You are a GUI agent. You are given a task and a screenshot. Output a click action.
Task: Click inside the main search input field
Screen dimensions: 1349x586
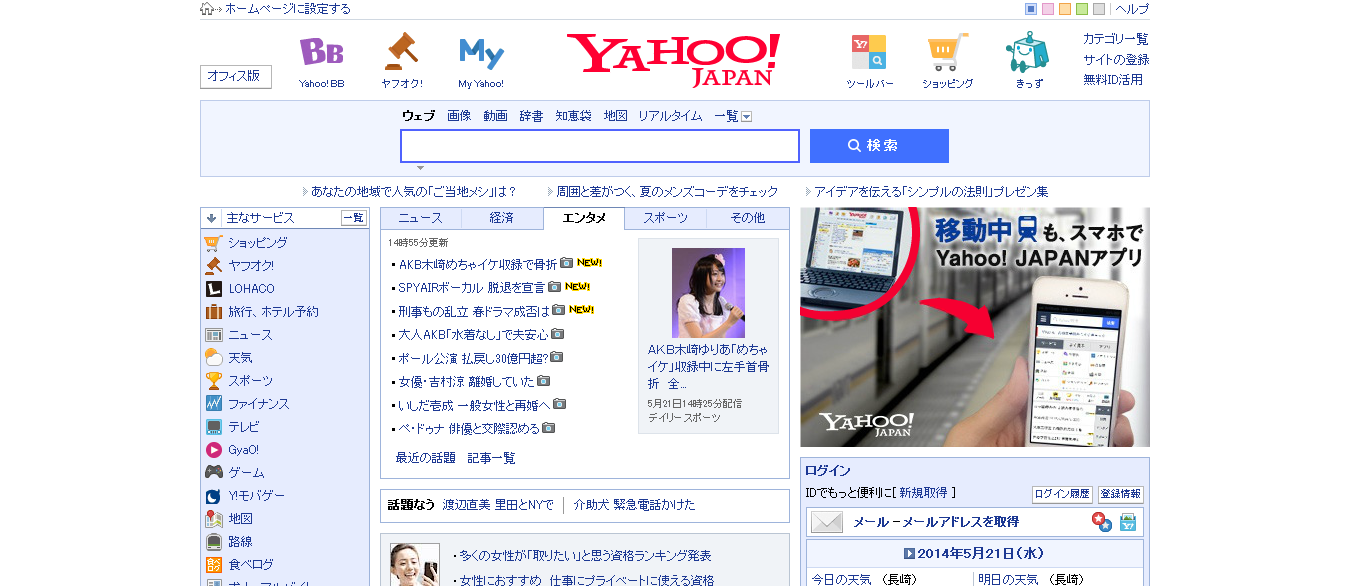point(600,146)
